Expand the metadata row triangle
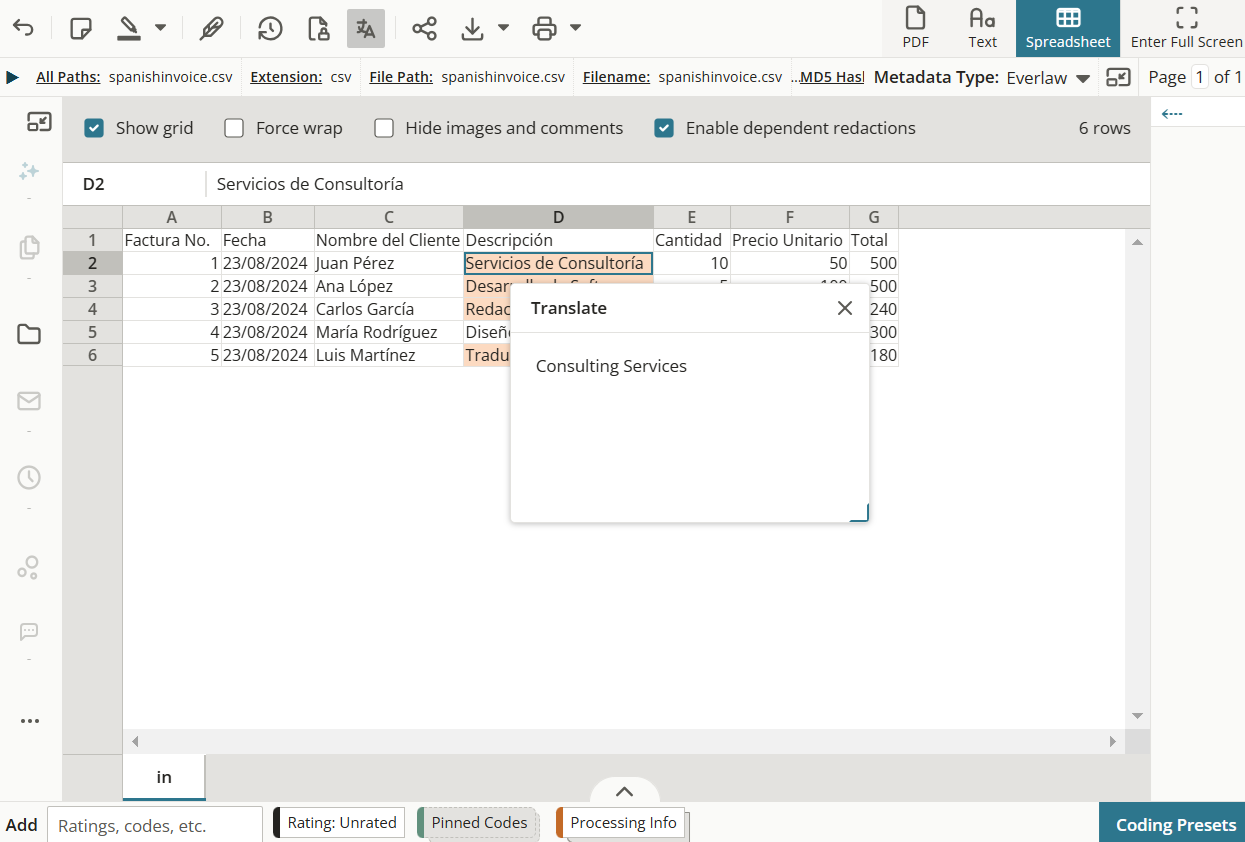1245x842 pixels. (x=12, y=77)
